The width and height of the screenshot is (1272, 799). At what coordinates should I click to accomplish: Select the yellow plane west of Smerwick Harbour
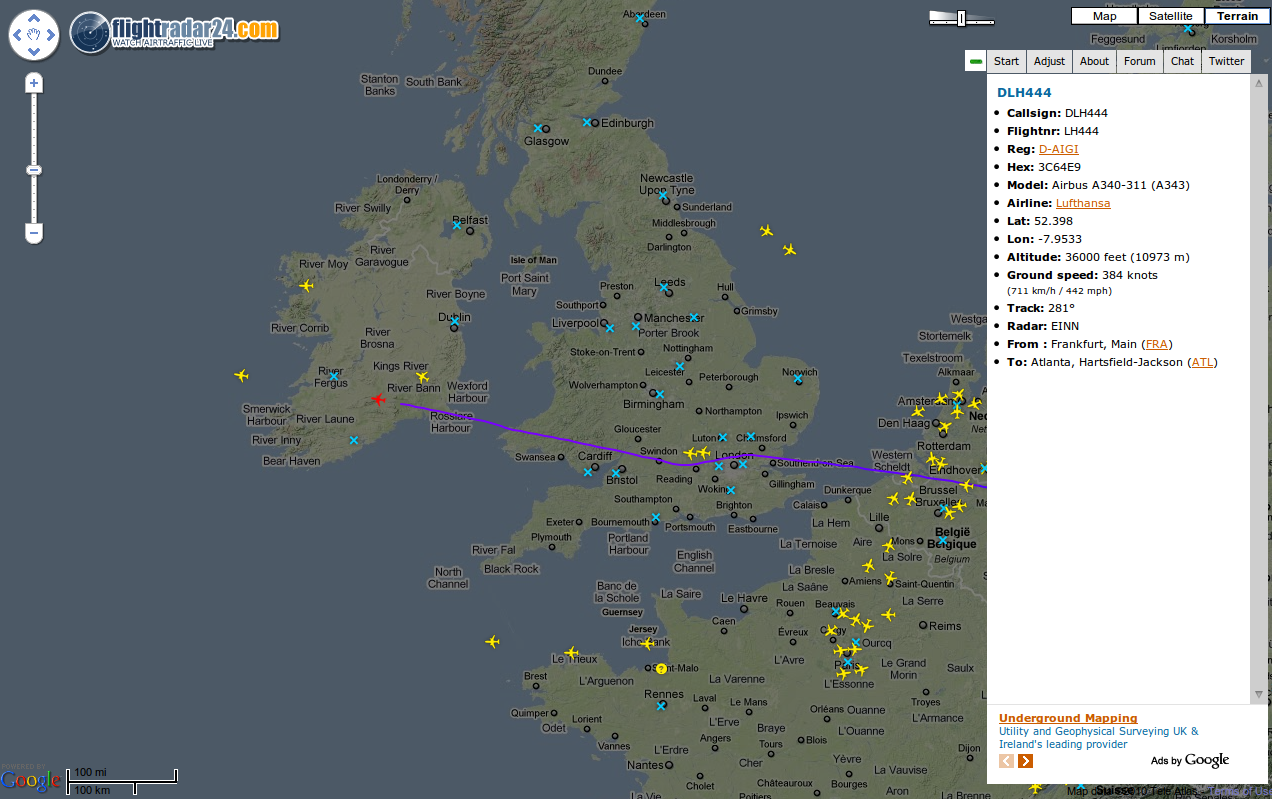241,375
